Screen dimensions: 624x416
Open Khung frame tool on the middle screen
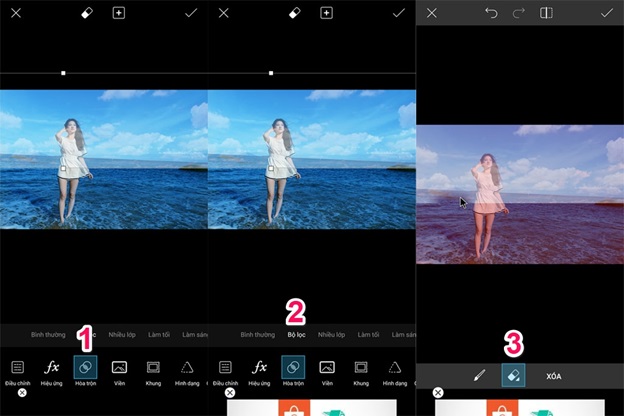pyautogui.click(x=361, y=373)
